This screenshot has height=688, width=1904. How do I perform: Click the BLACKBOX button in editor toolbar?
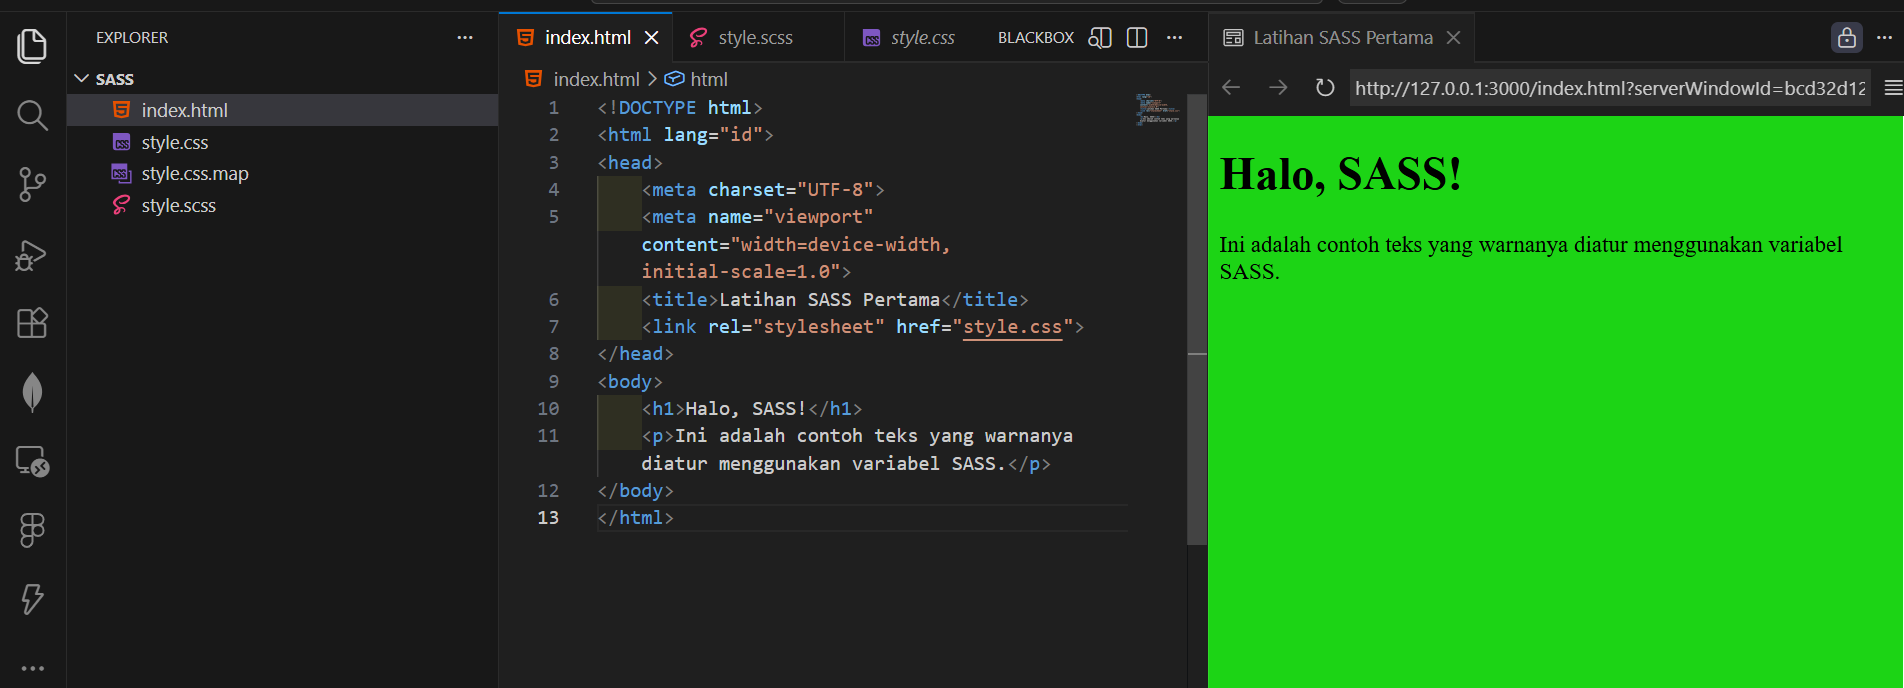[x=1036, y=38]
